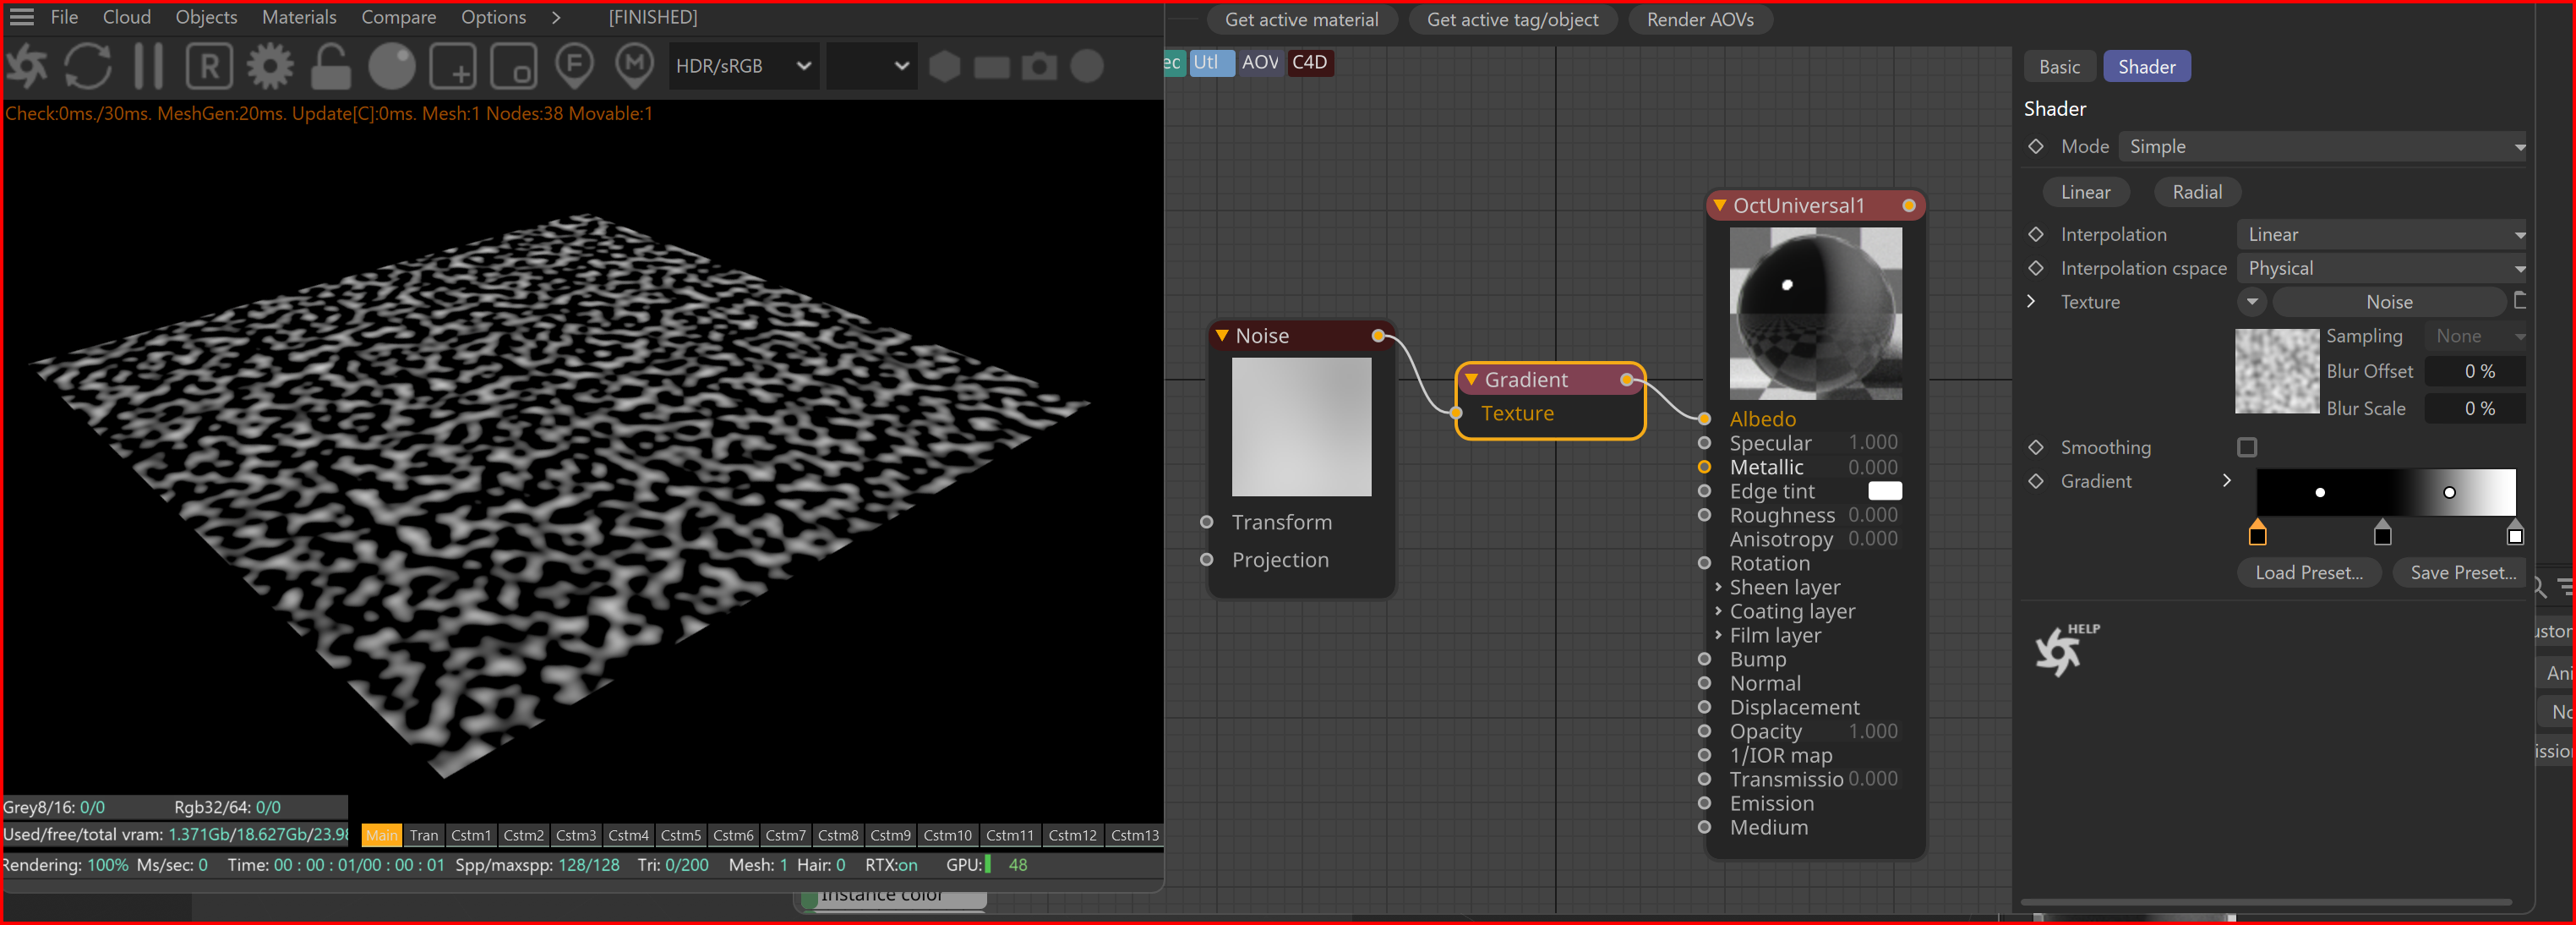
Task: Click the Load Preset button
Action: (2308, 573)
